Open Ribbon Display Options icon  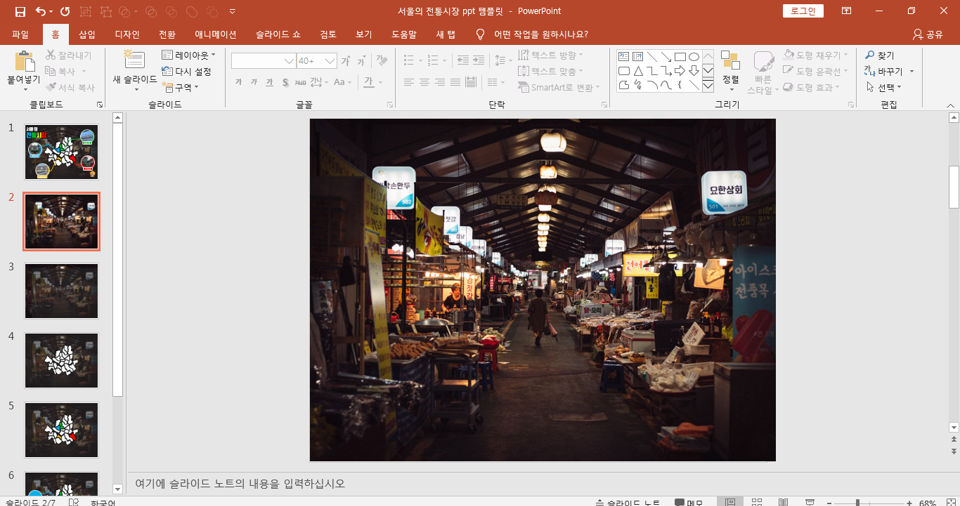pyautogui.click(x=846, y=11)
